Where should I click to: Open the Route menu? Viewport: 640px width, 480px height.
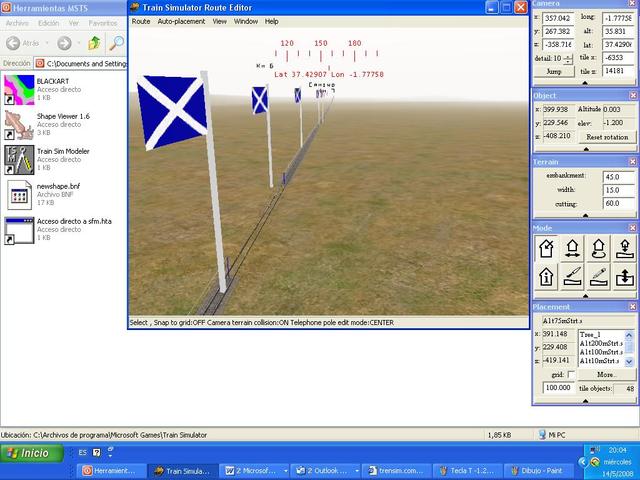[x=141, y=21]
